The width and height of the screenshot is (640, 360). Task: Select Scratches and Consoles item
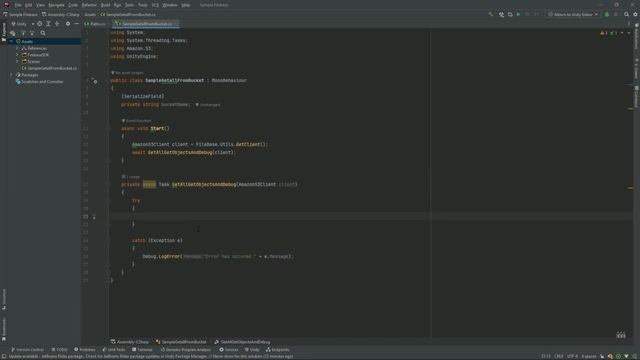point(39,82)
